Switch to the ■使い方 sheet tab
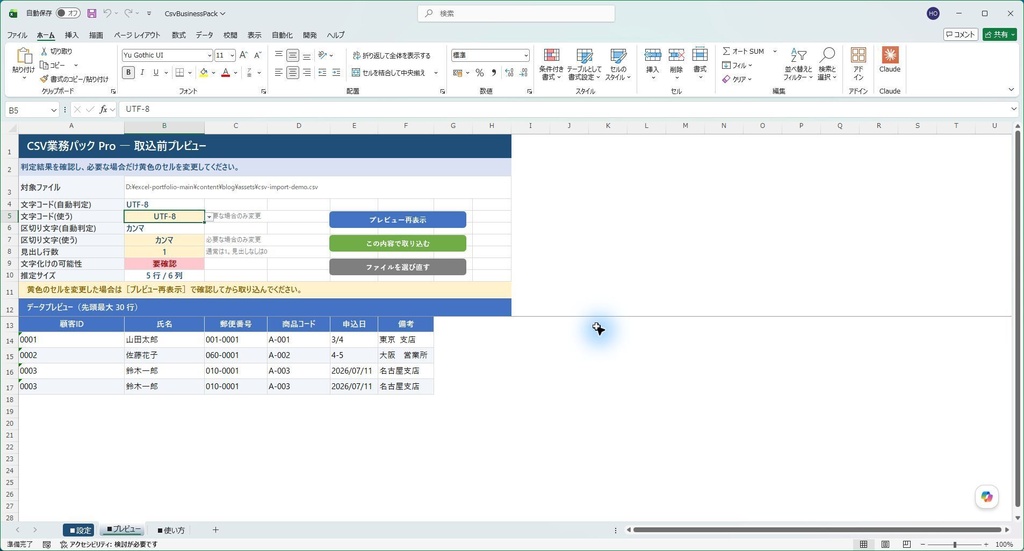The height and width of the screenshot is (551, 1024). point(171,530)
